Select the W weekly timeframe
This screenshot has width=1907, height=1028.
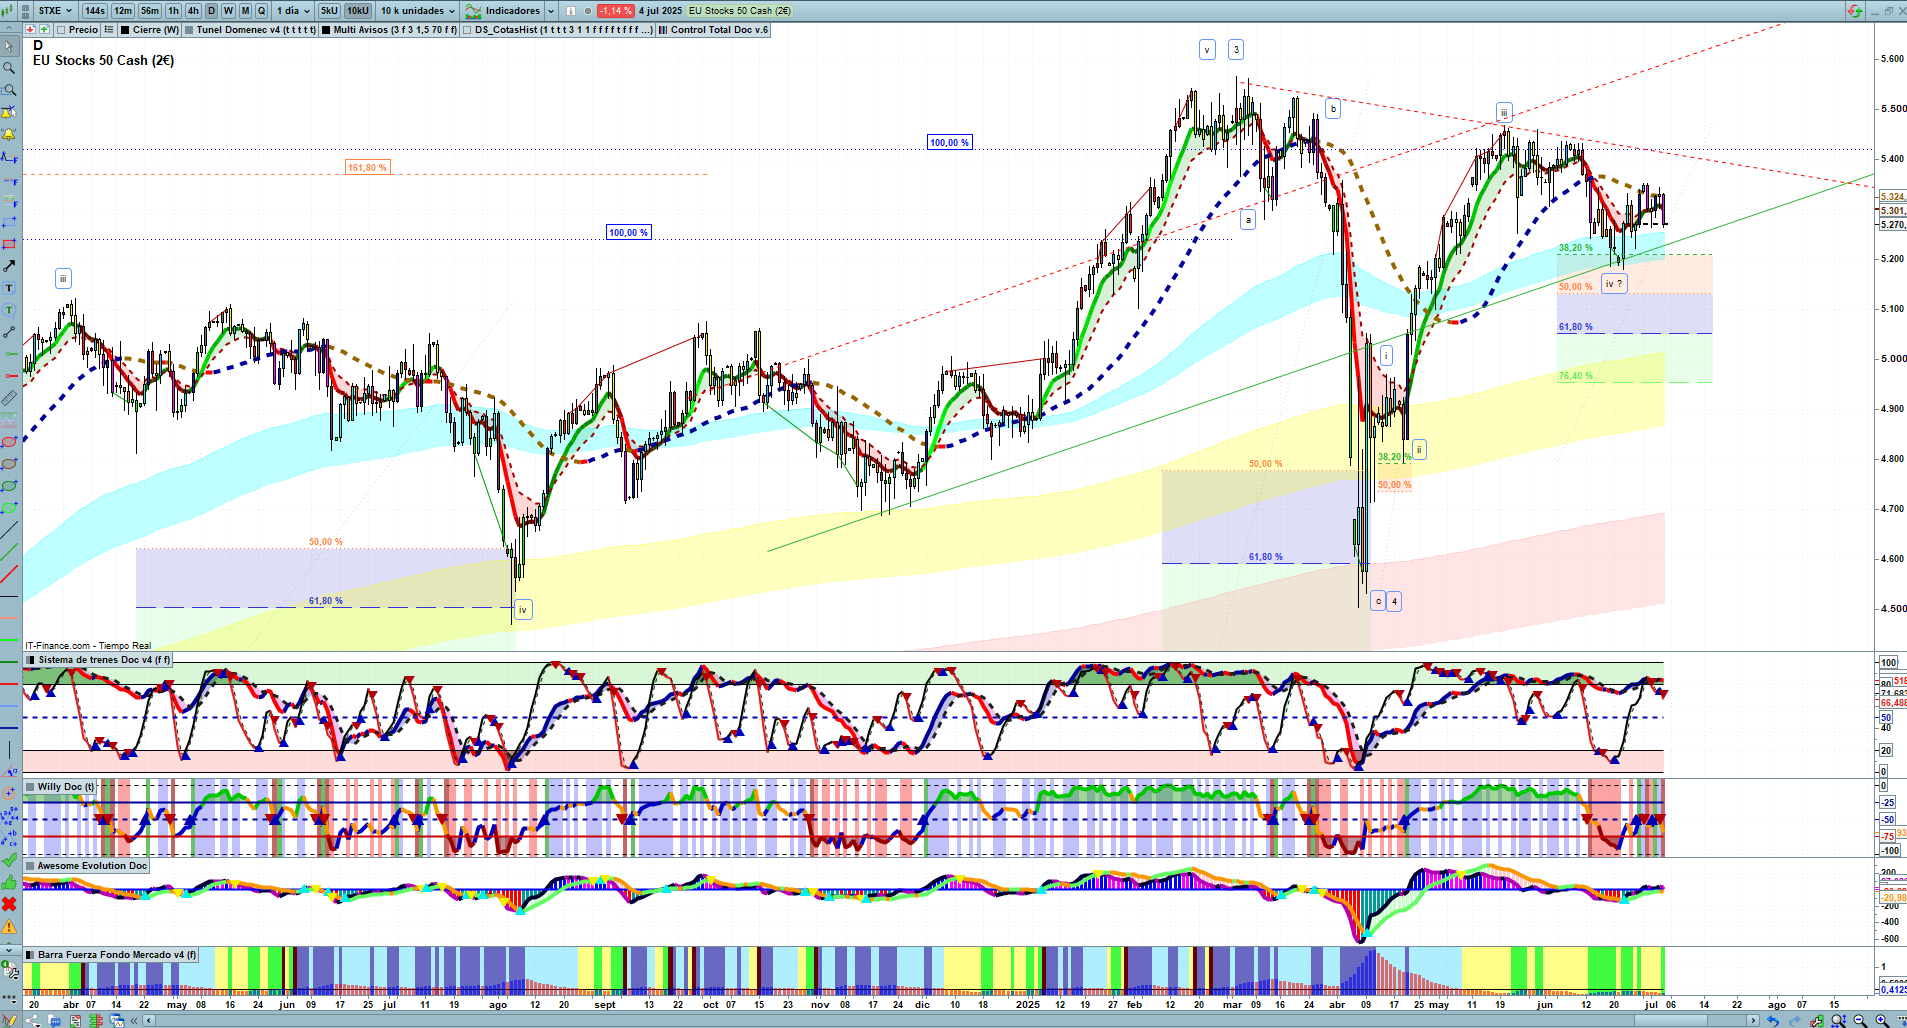tap(228, 11)
